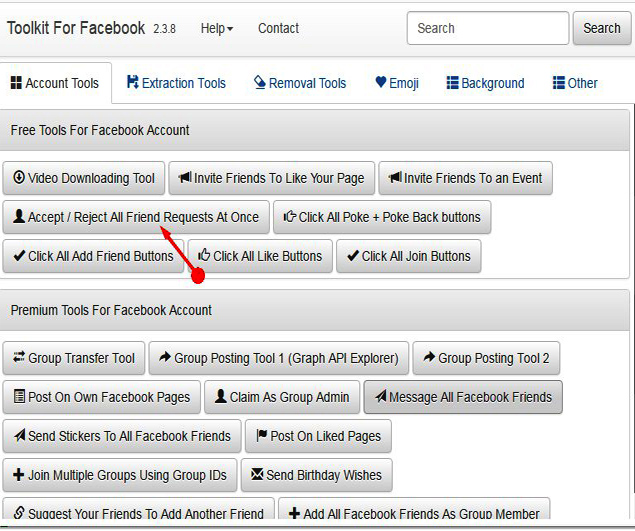Click the heart icon of Emoji tab
The height and width of the screenshot is (531, 635).
coord(381,81)
